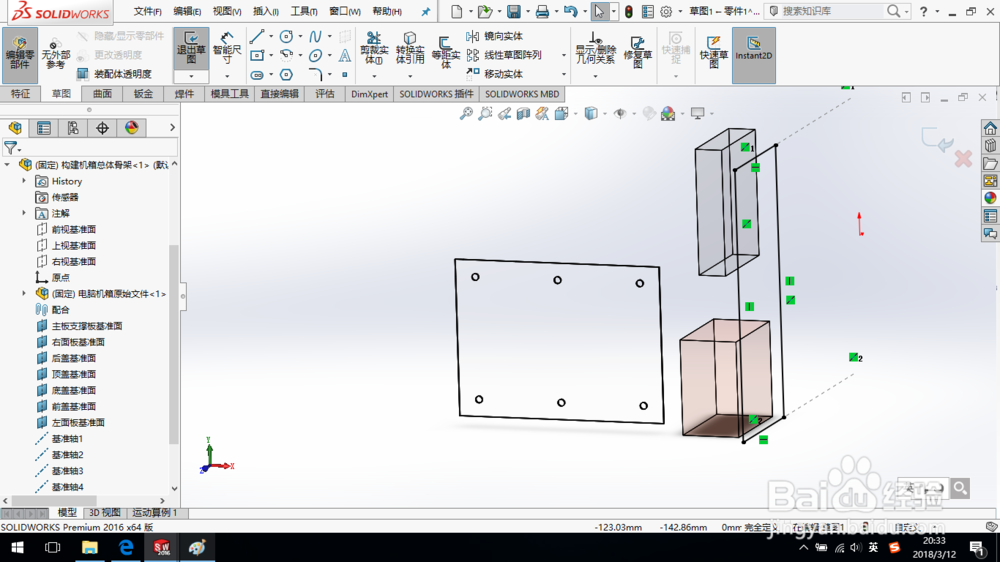This screenshot has width=1000, height=562.
Task: Select the sketch Text (A) tool
Action: 344,55
